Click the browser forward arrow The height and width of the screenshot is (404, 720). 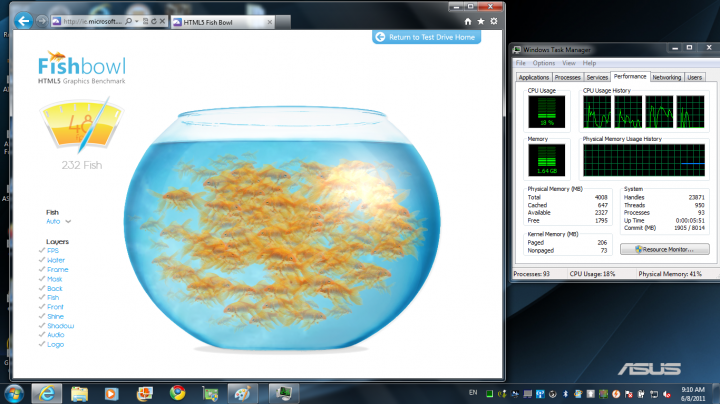[x=42, y=21]
